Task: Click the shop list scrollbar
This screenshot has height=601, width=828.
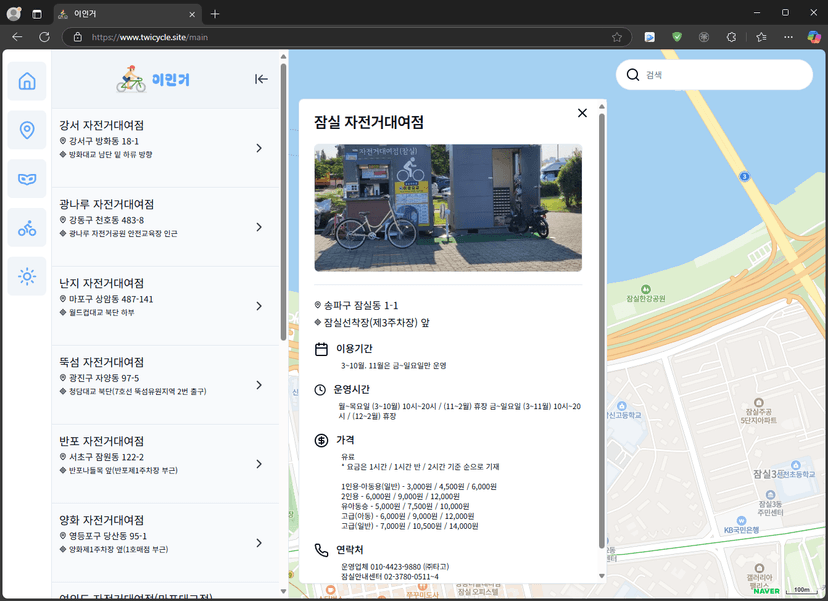Action: tap(283, 202)
